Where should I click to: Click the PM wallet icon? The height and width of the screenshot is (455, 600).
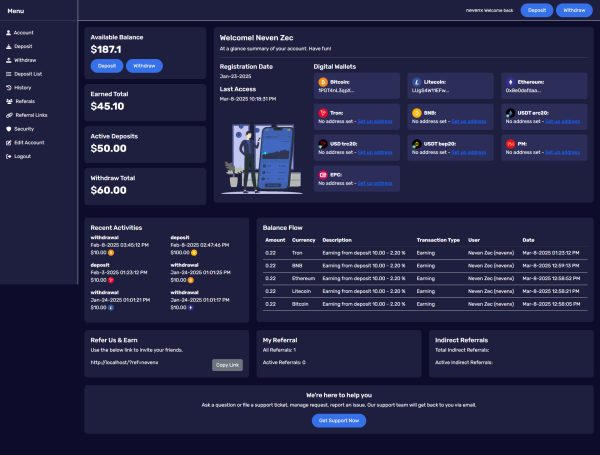pyautogui.click(x=509, y=144)
